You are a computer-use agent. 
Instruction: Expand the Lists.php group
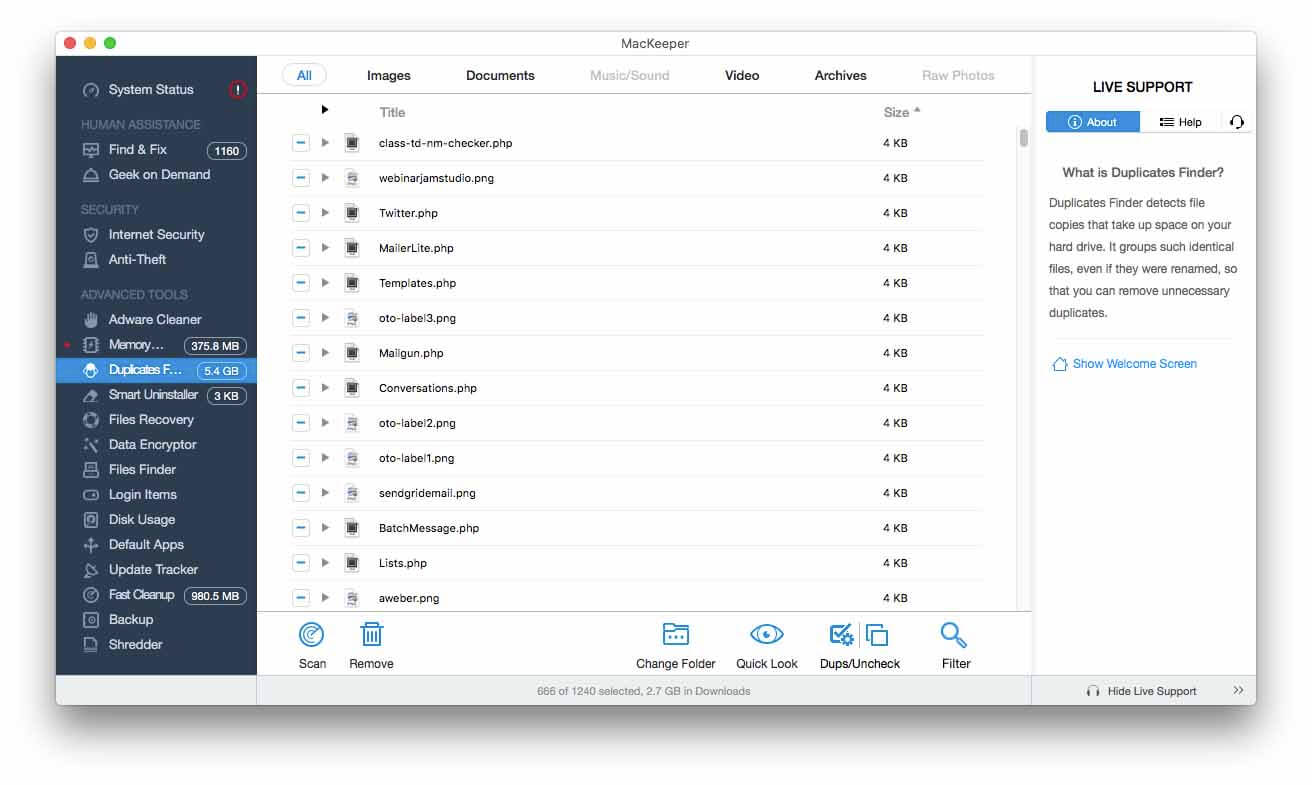(325, 563)
